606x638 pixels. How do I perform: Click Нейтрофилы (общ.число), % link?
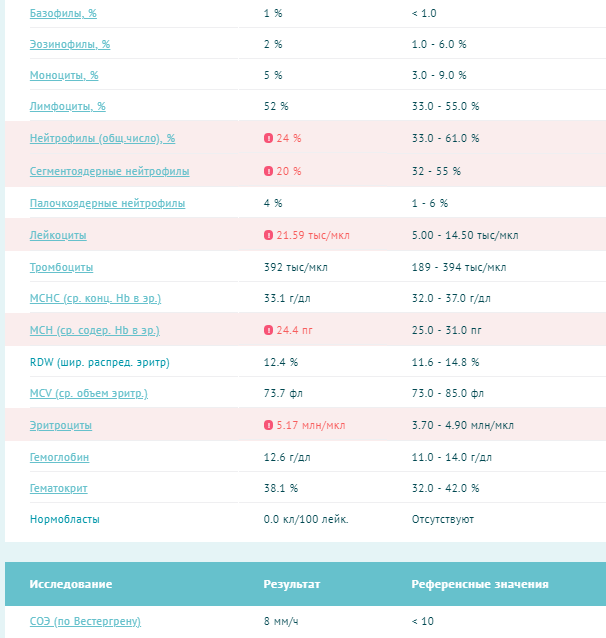tap(102, 138)
